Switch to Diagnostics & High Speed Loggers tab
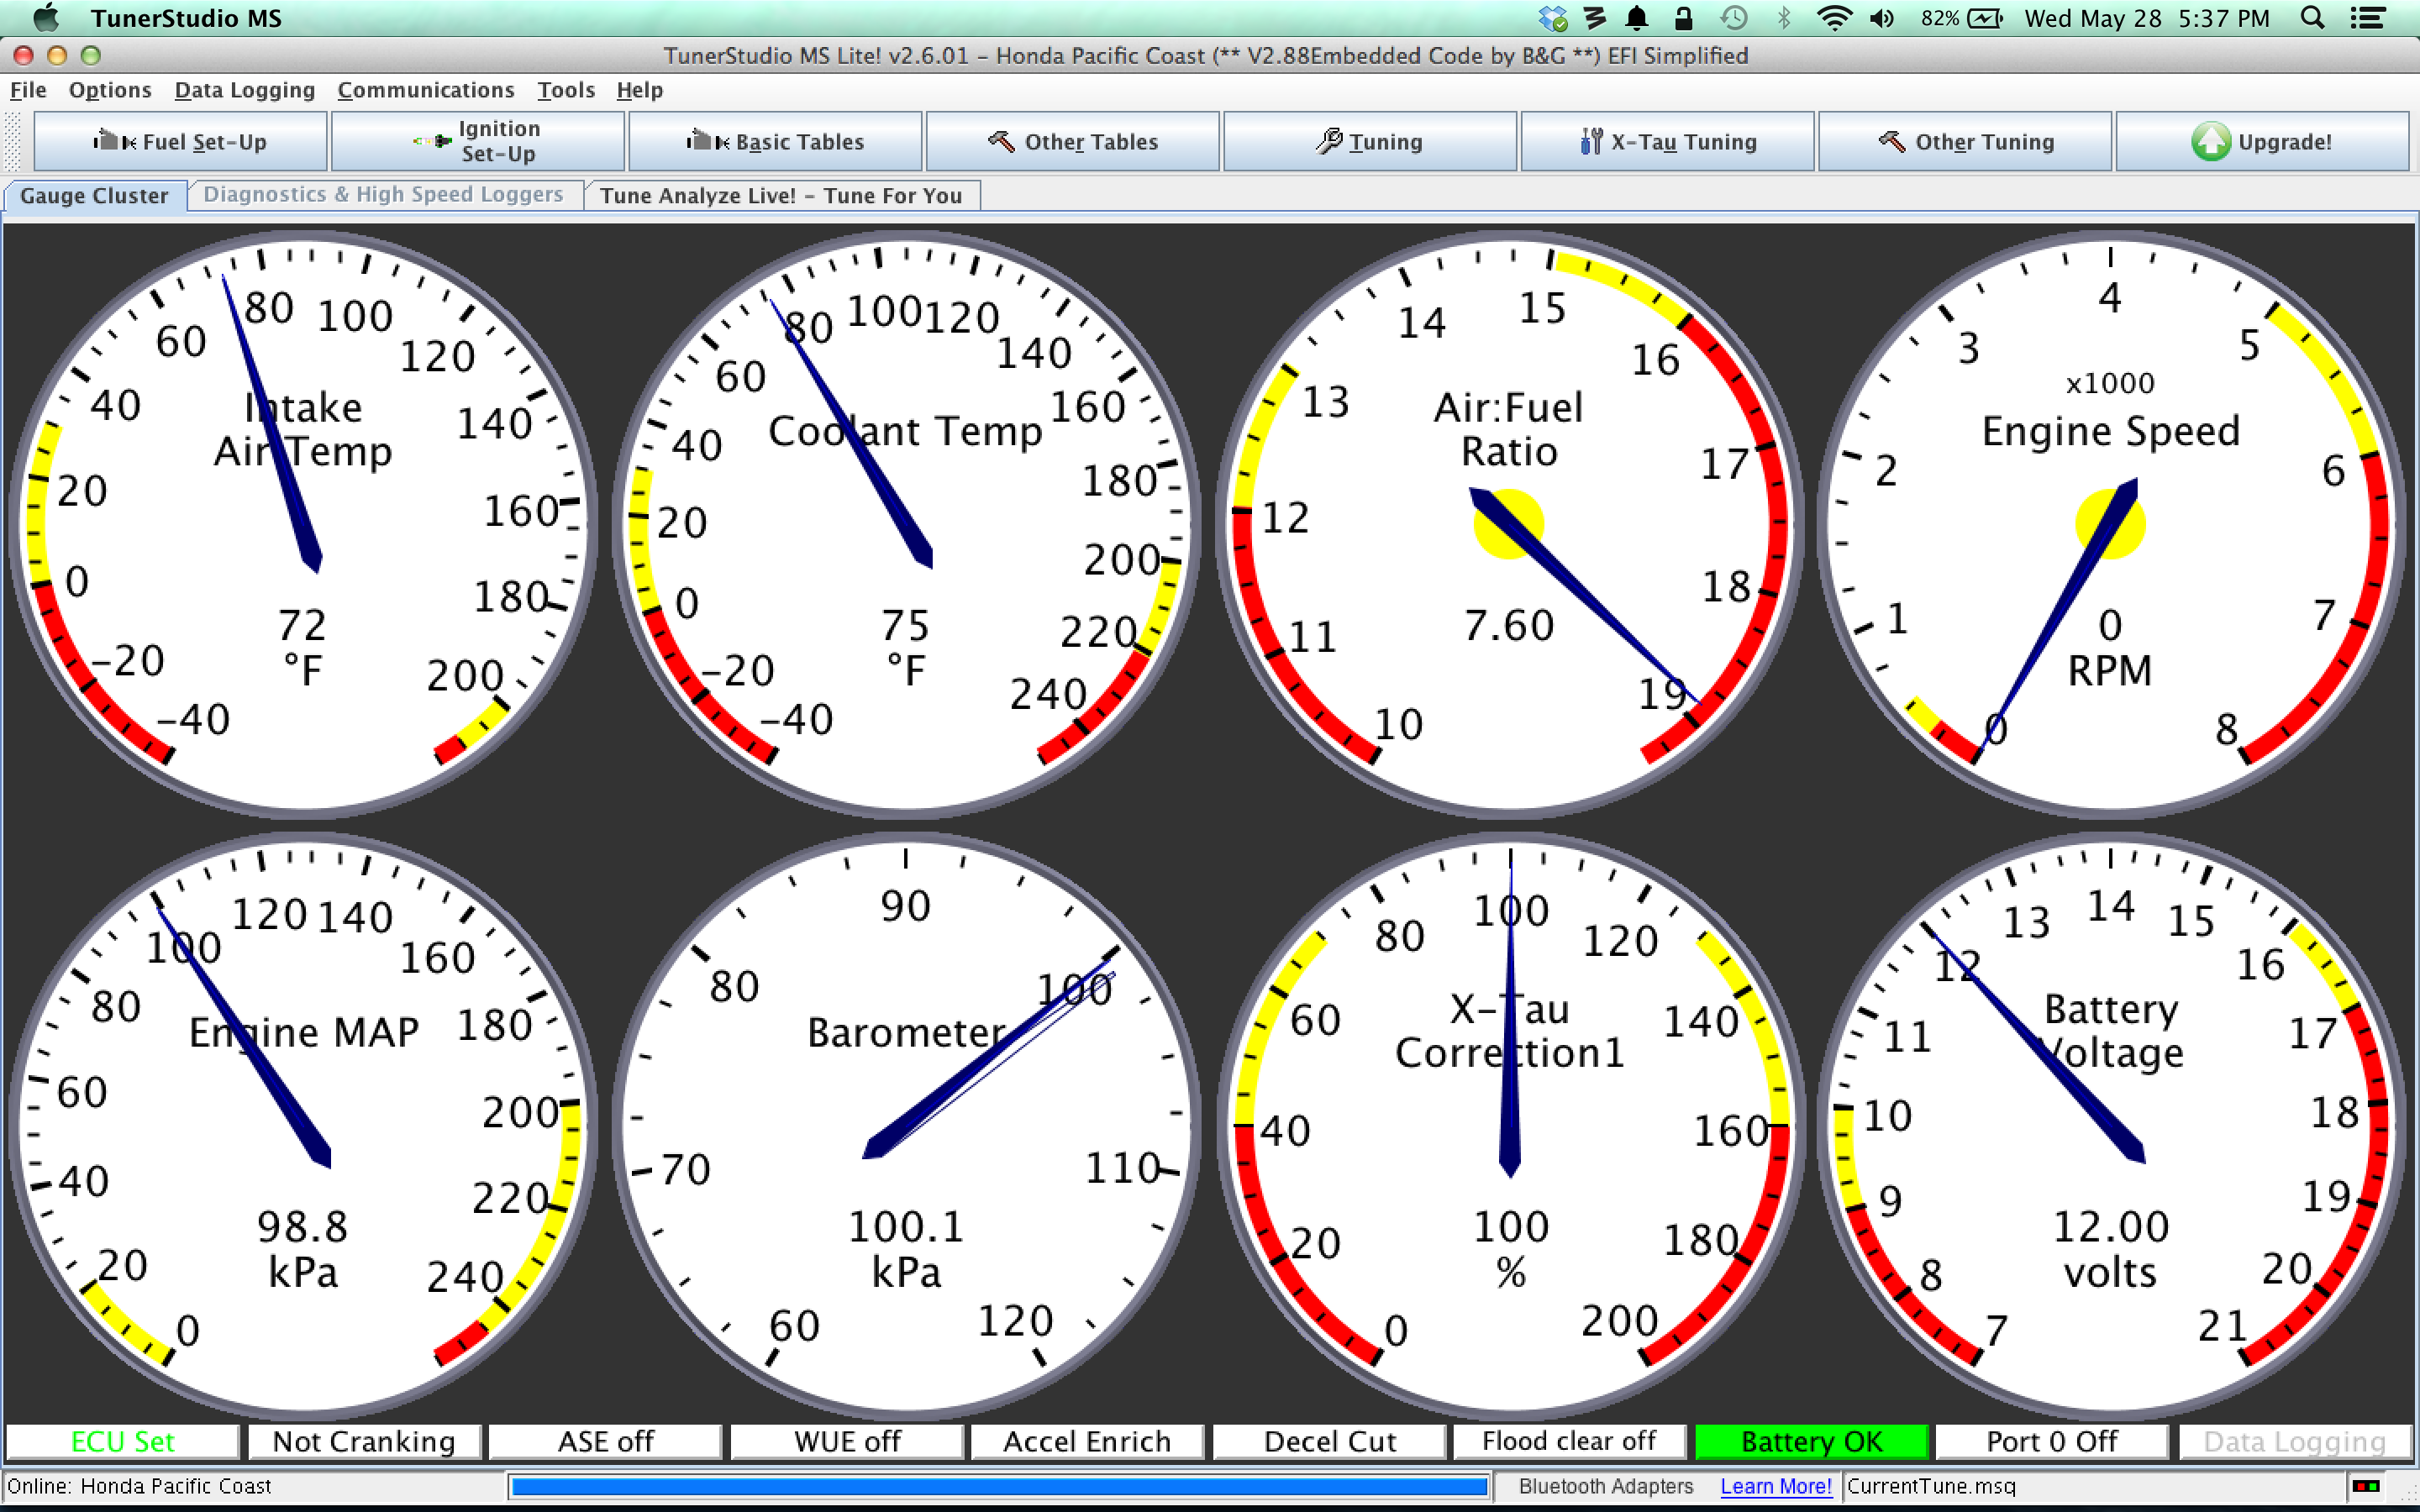This screenshot has height=1512, width=2420. coord(383,194)
